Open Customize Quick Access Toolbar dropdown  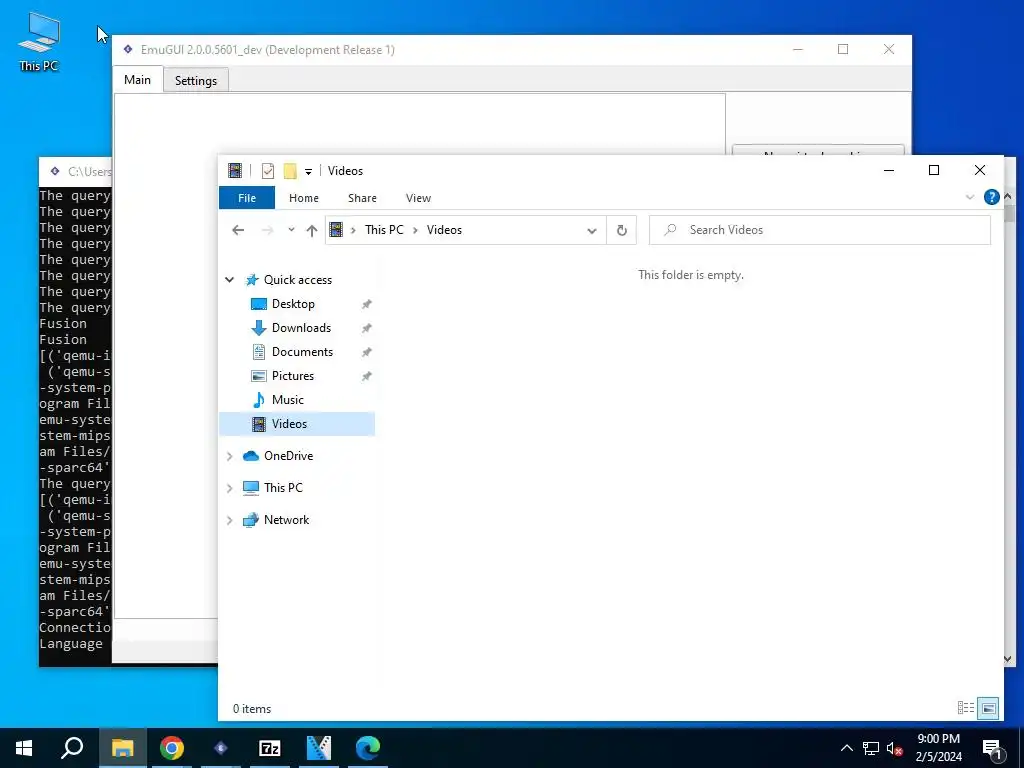click(308, 172)
